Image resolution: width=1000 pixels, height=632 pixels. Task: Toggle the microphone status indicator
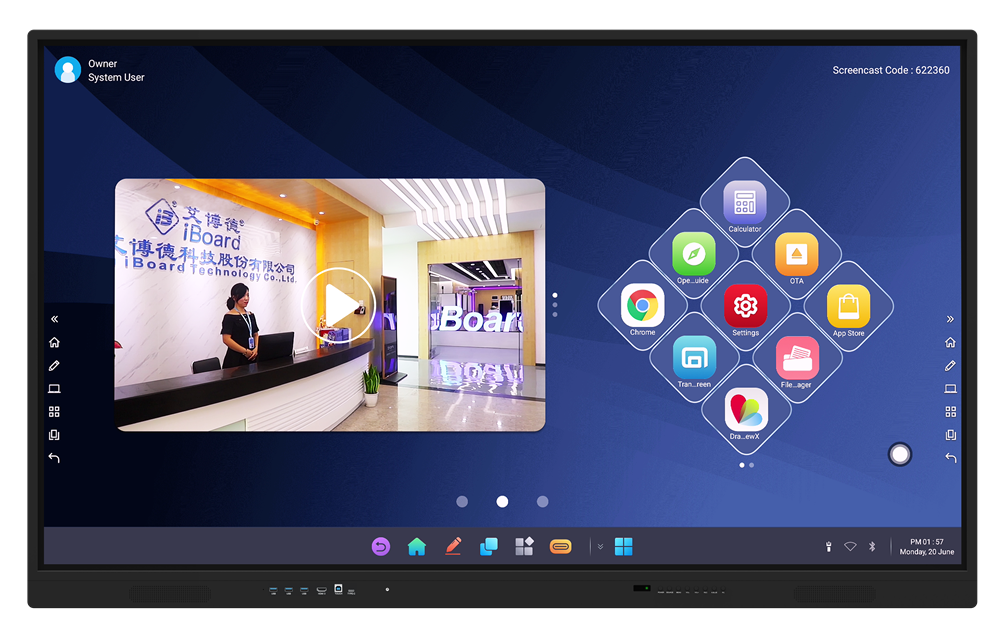click(828, 546)
